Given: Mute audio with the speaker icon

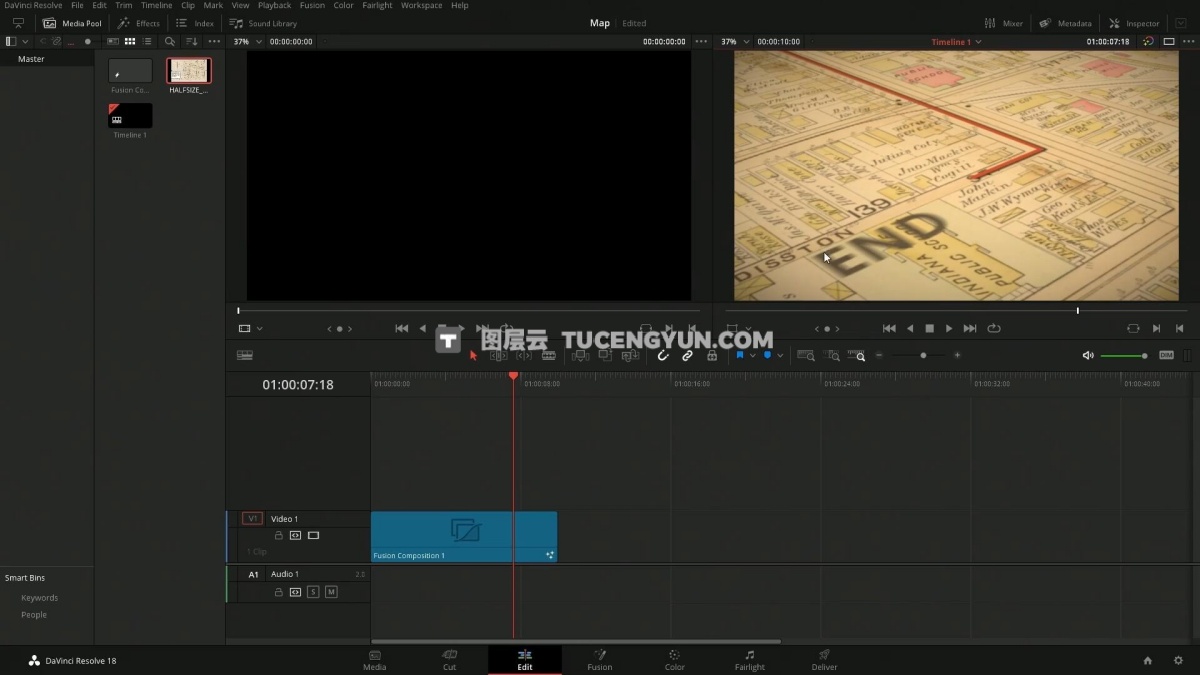Looking at the screenshot, I should pos(1088,355).
